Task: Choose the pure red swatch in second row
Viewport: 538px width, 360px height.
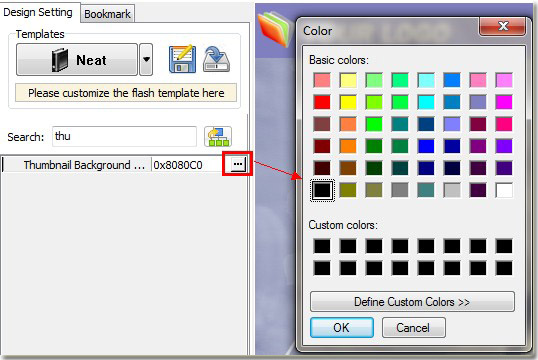Action: coord(322,102)
